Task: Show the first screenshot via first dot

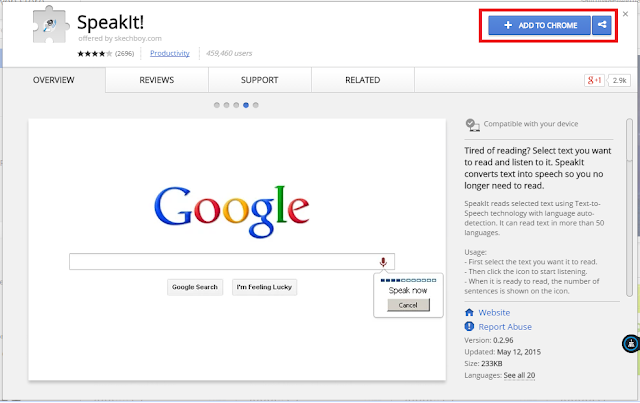Action: [x=217, y=105]
